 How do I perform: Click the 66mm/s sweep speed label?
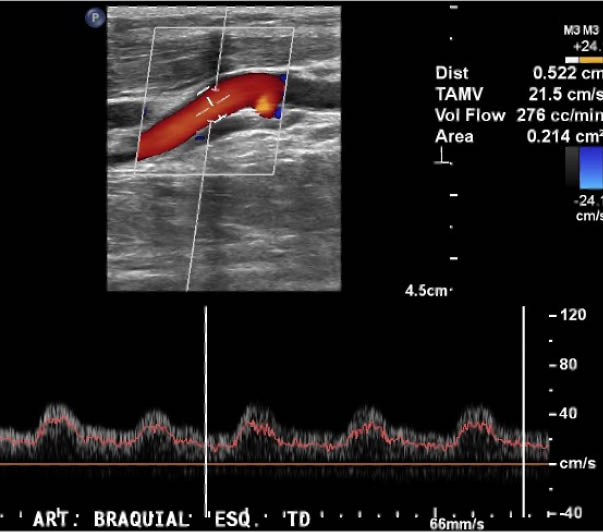(457, 523)
